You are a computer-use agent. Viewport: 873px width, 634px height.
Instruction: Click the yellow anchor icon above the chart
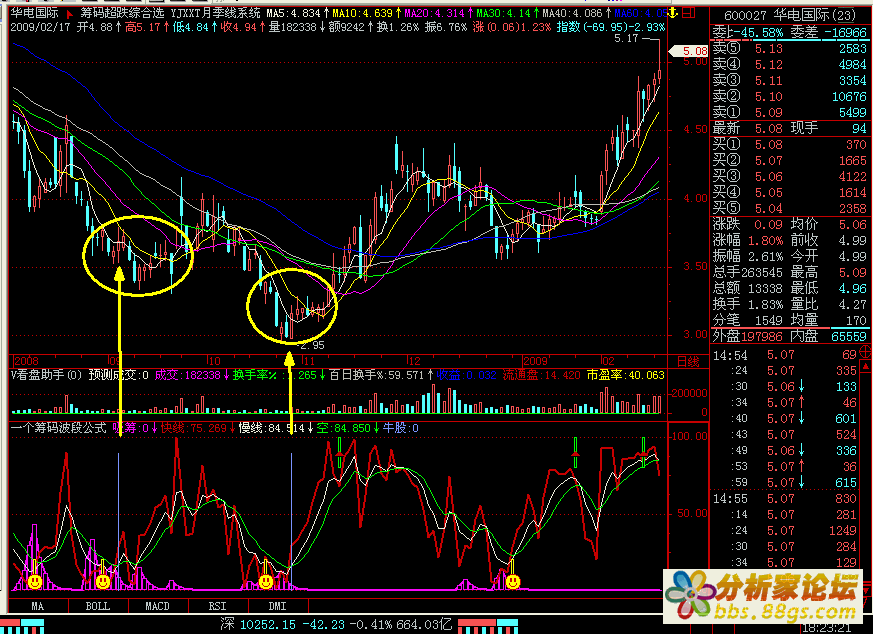tap(673, 12)
